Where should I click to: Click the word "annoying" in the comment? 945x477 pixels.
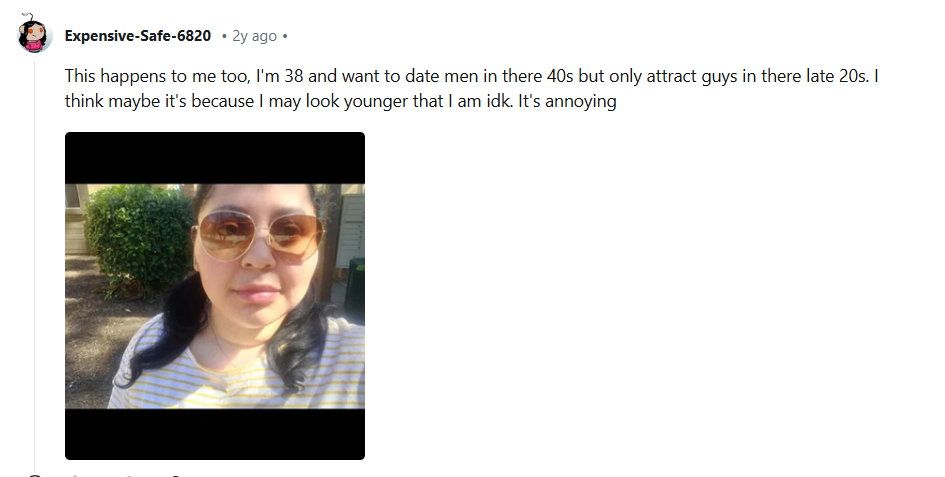(x=580, y=101)
